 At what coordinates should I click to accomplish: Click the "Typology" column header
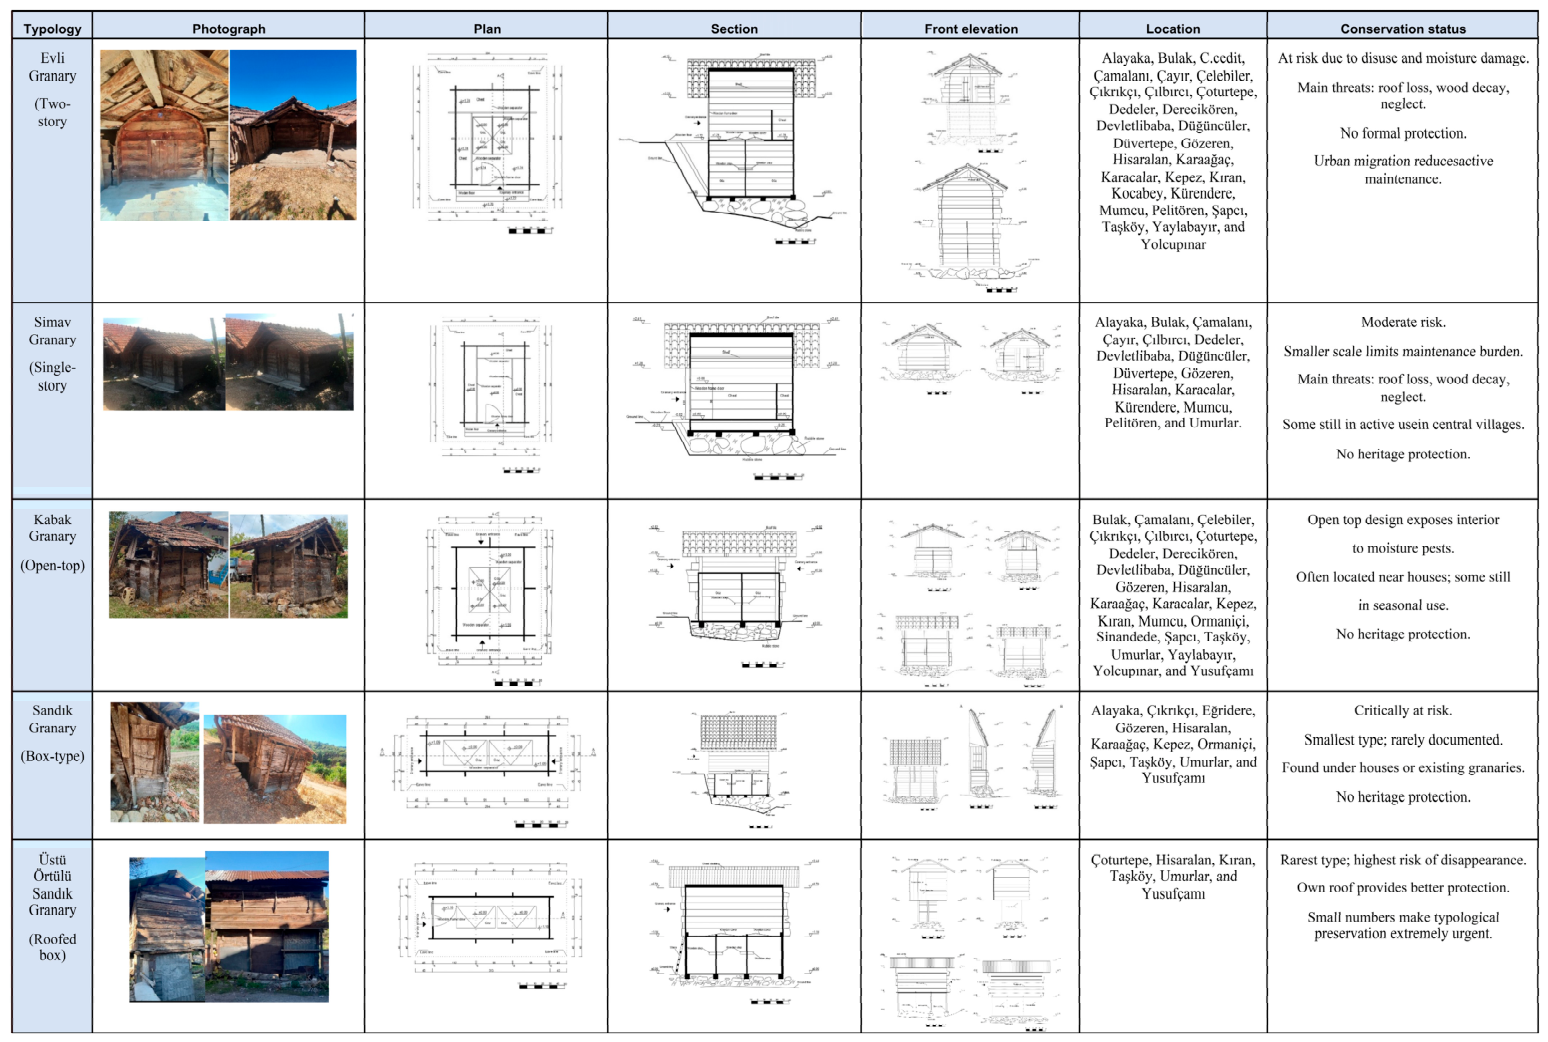coord(52,29)
